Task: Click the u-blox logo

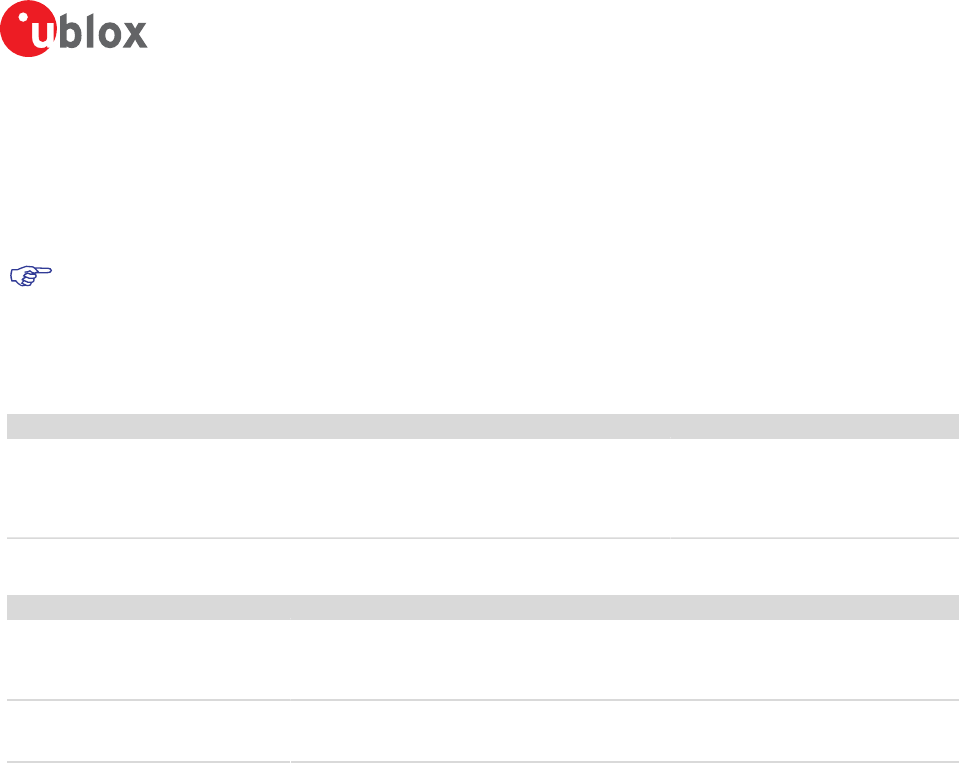Action: (74, 29)
